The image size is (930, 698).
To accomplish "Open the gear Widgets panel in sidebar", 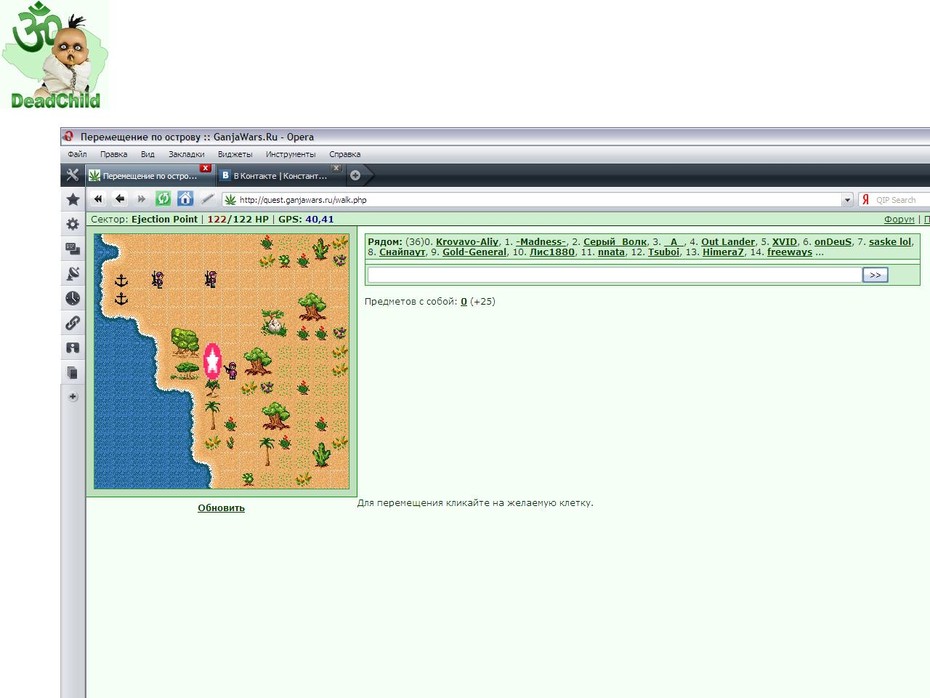I will tap(73, 224).
